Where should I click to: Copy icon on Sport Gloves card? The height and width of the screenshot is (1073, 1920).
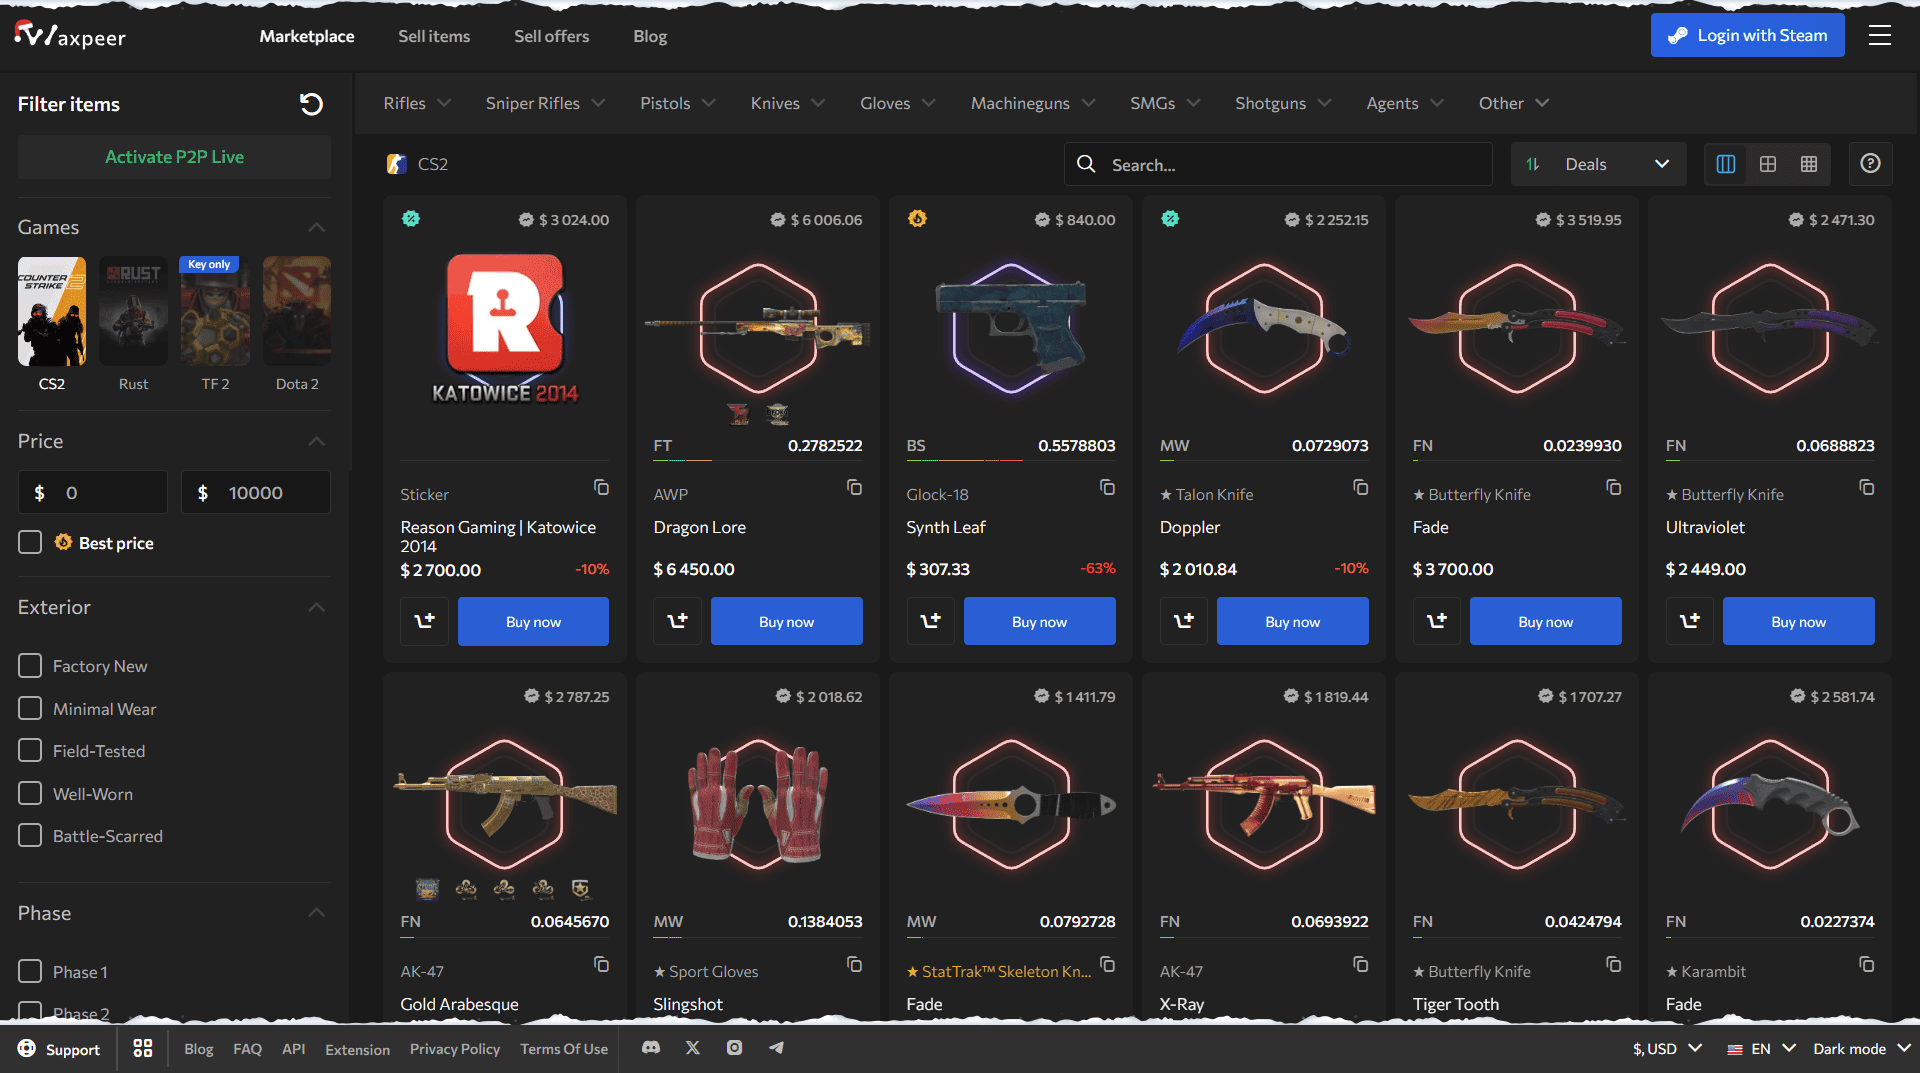(x=854, y=964)
